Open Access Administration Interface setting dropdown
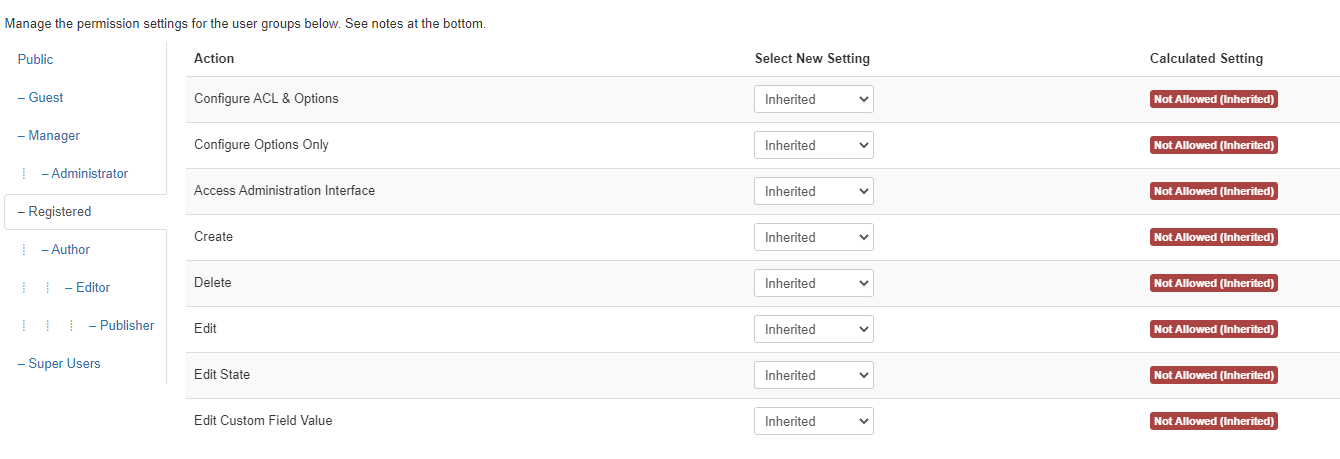The height and width of the screenshot is (459, 1340). point(813,192)
